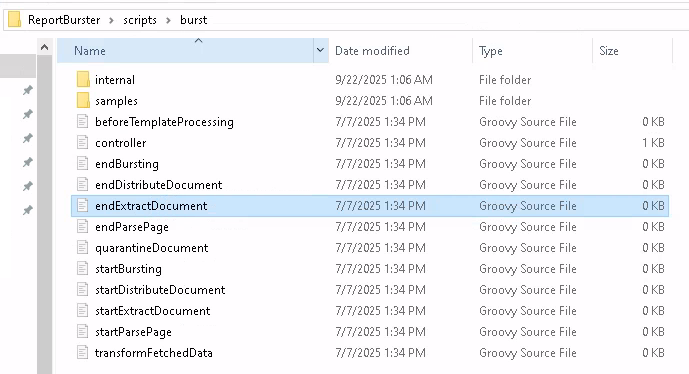Select the startExtractDocument file name
Screen dimensions: 689x374
[152, 311]
